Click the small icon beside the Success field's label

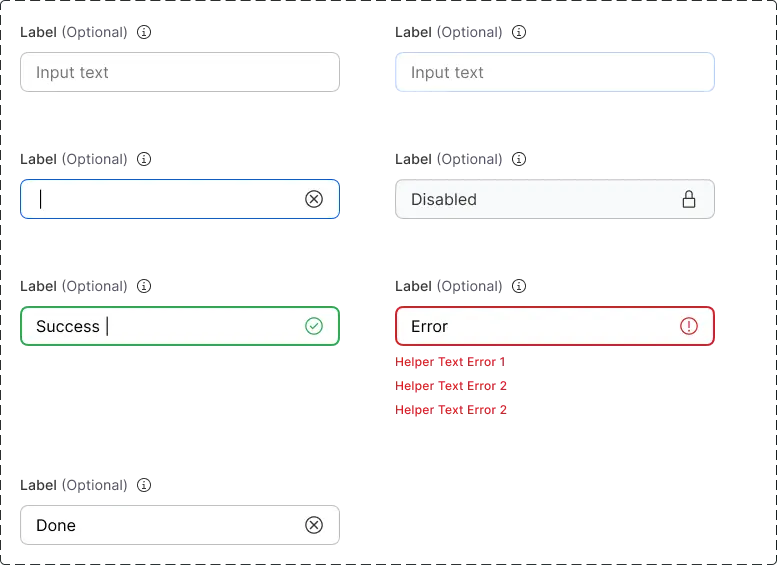pos(144,285)
